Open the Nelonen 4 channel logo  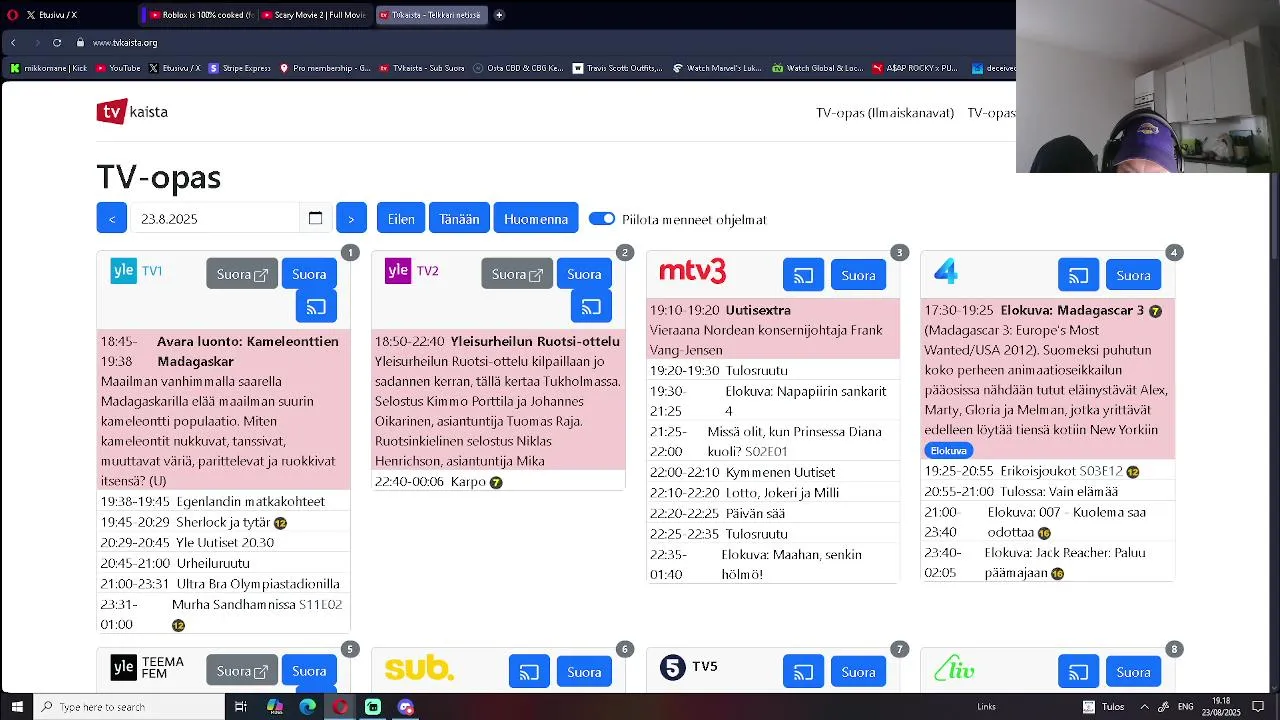pos(946,271)
